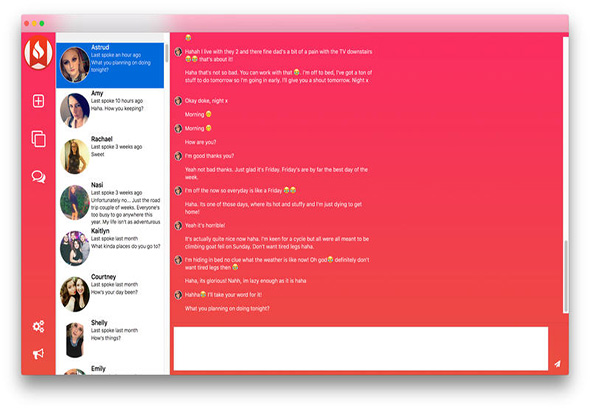Viewport: 590px width, 411px height.
Task: Open the conversation with Shelly
Action: click(110, 340)
